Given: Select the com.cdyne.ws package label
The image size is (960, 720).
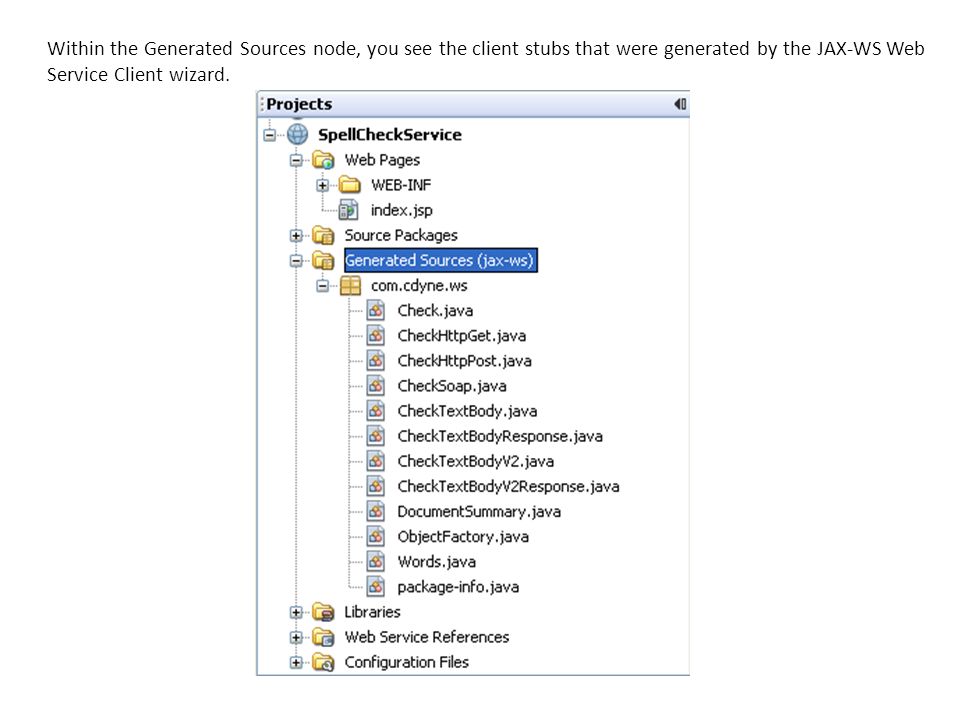Looking at the screenshot, I should [419, 285].
